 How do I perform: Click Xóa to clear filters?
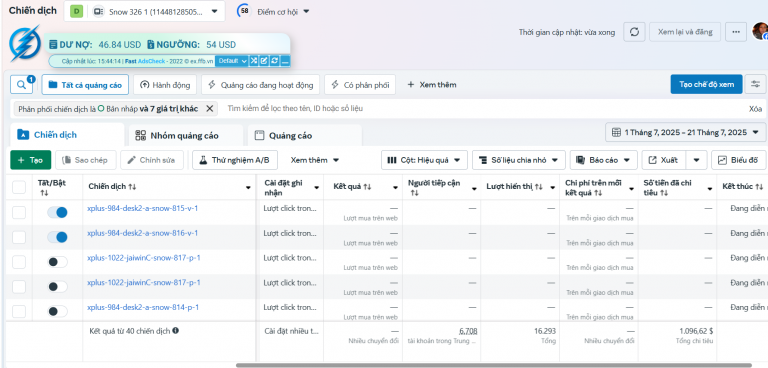click(755, 109)
